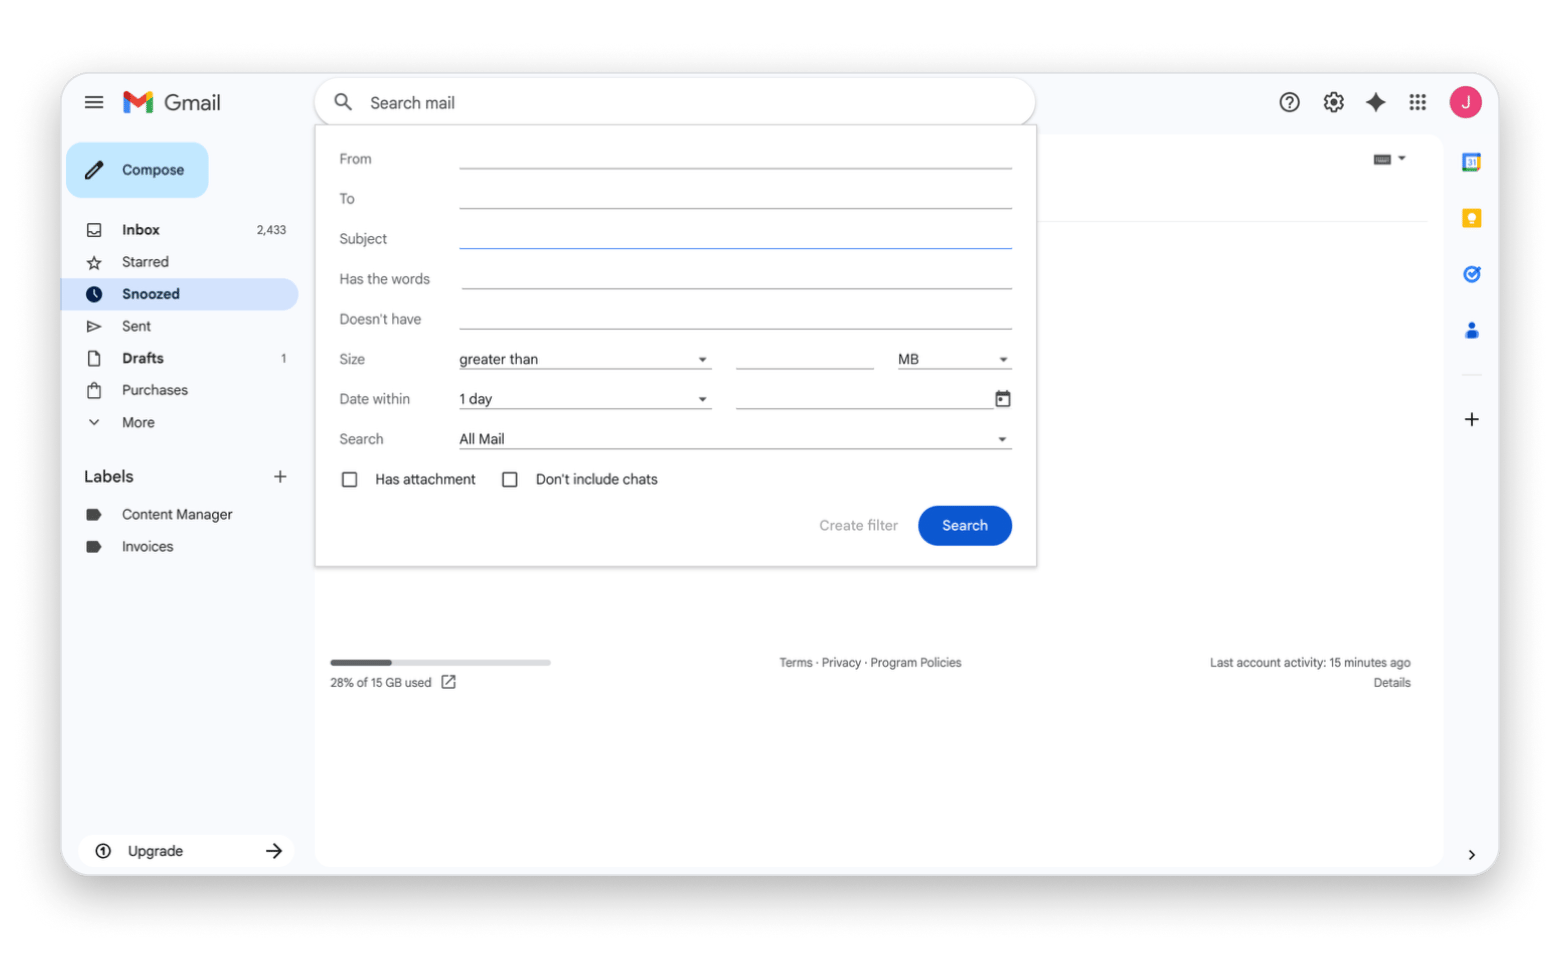
Task: Toggle the main menu hamburger
Action: (94, 102)
